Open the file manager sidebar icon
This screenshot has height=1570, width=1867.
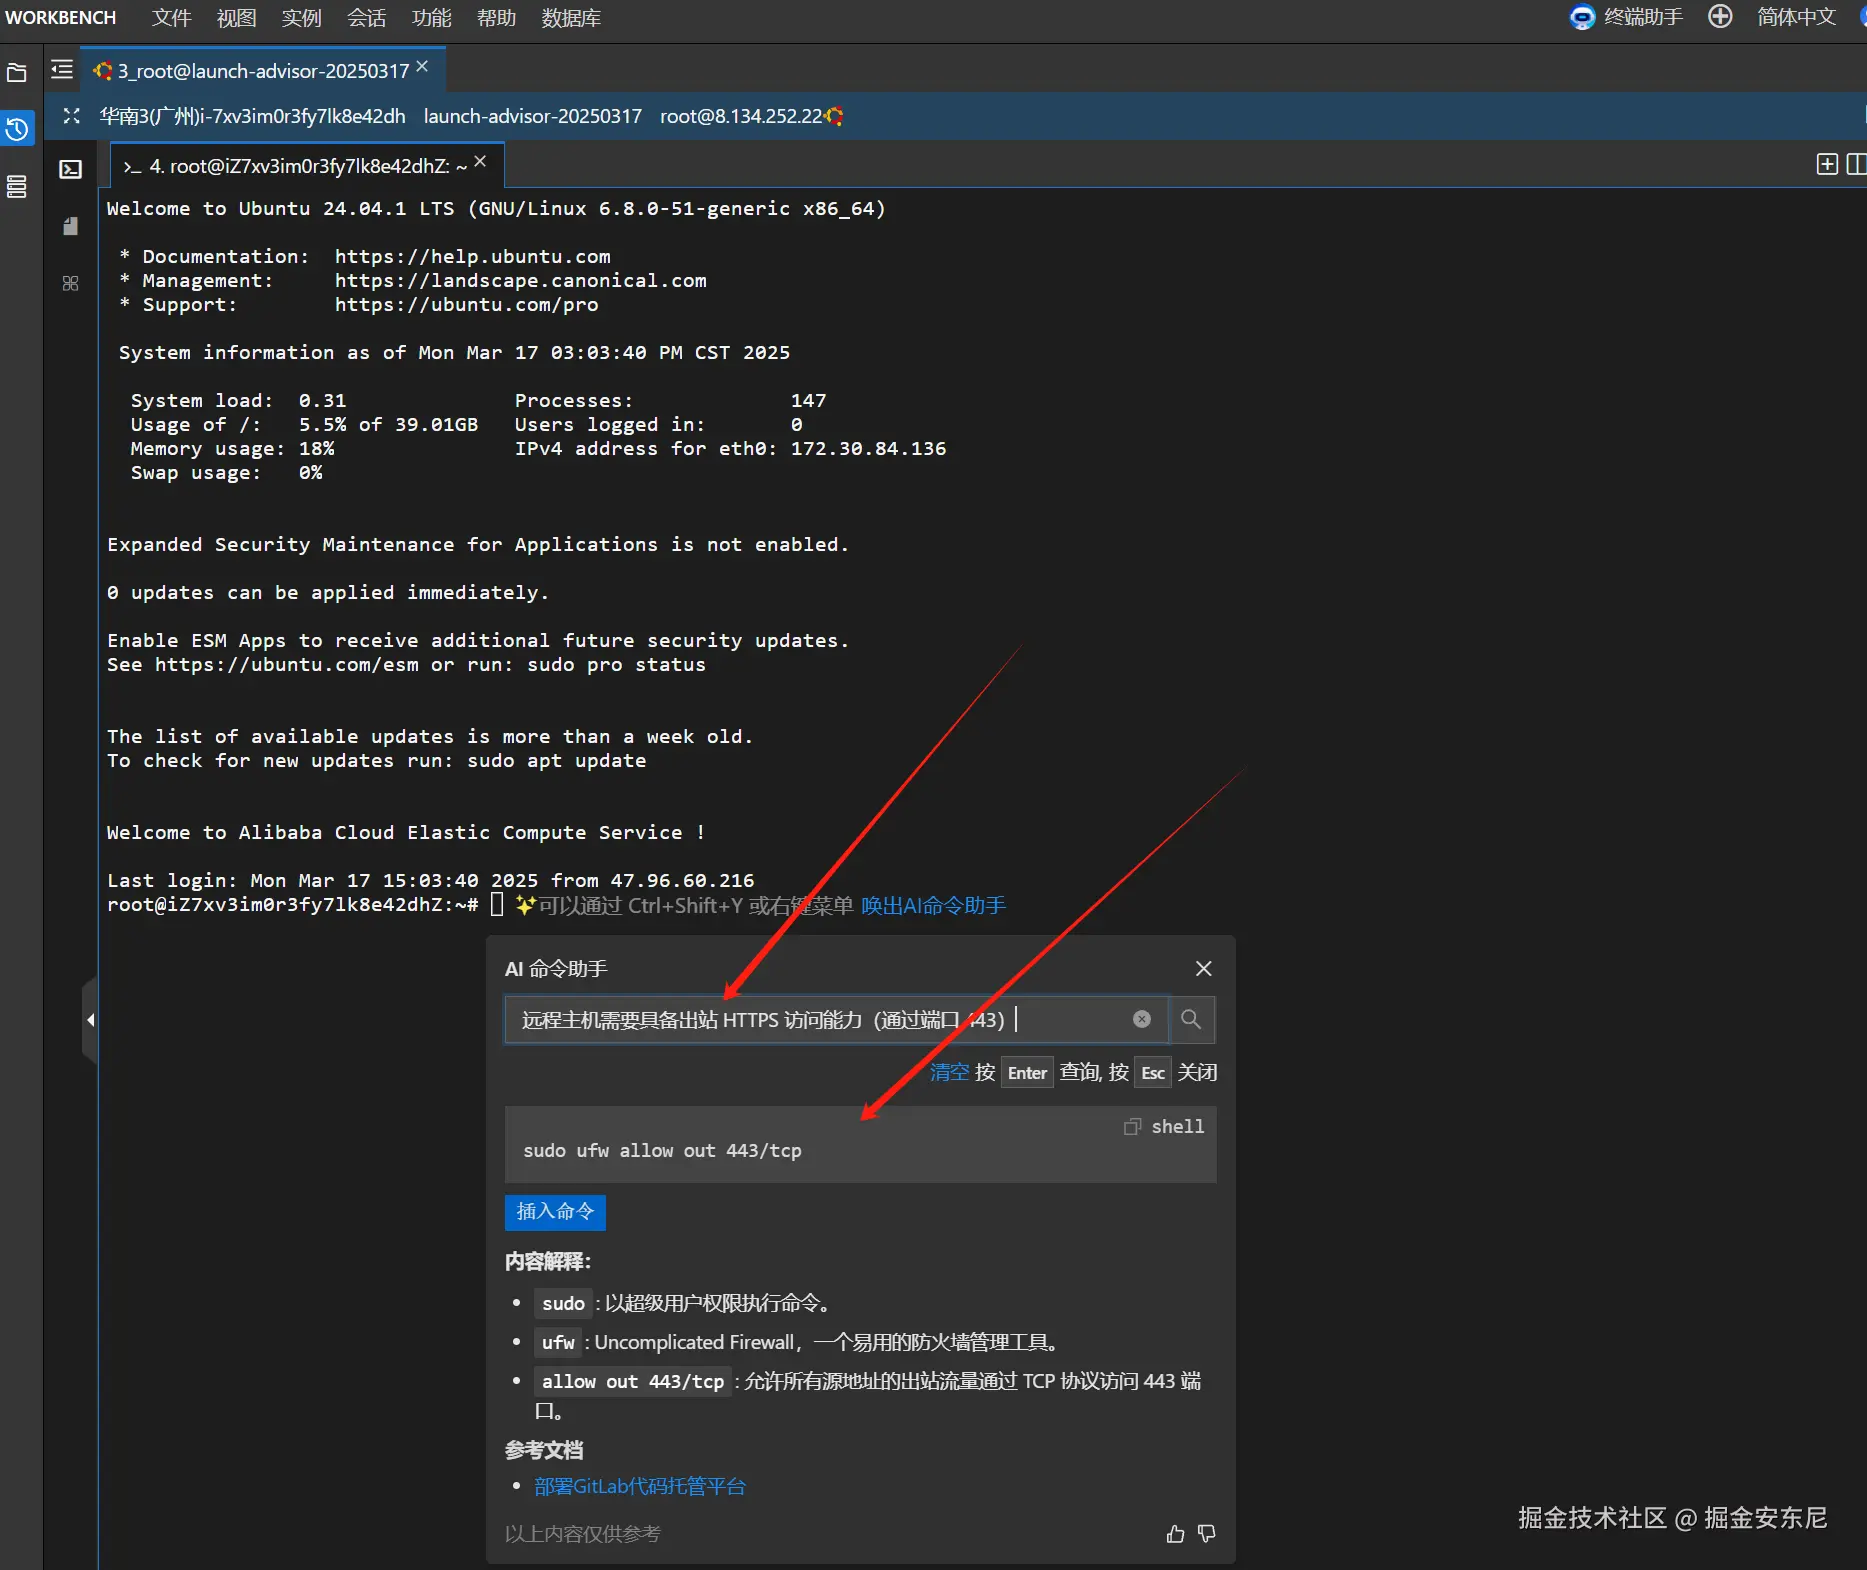tap(17, 72)
